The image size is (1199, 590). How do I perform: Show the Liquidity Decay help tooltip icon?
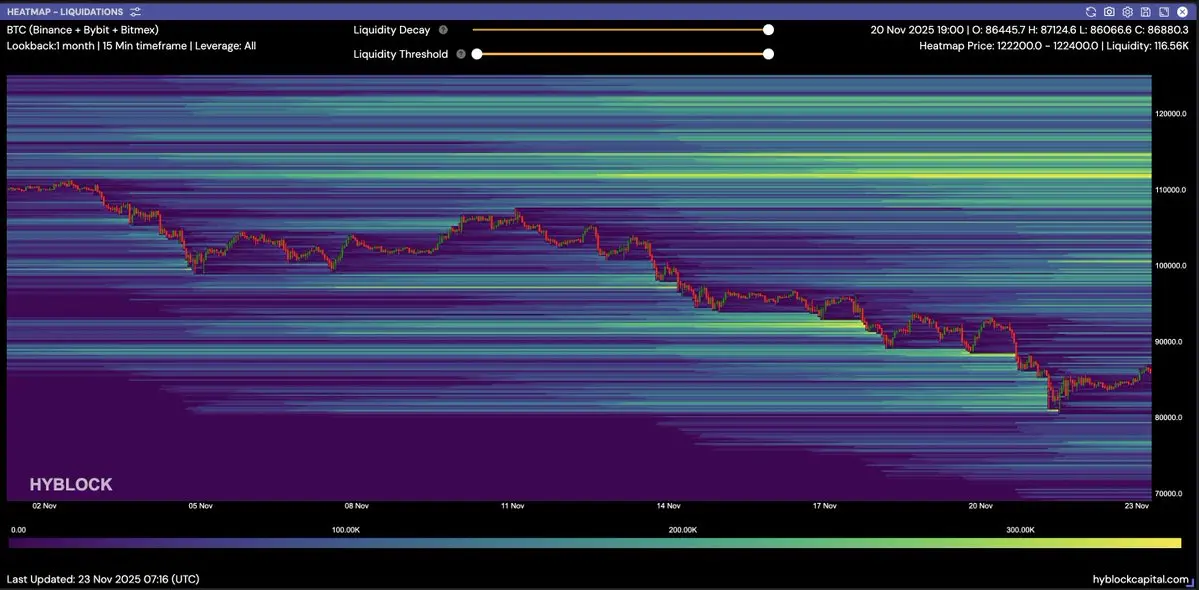[443, 30]
